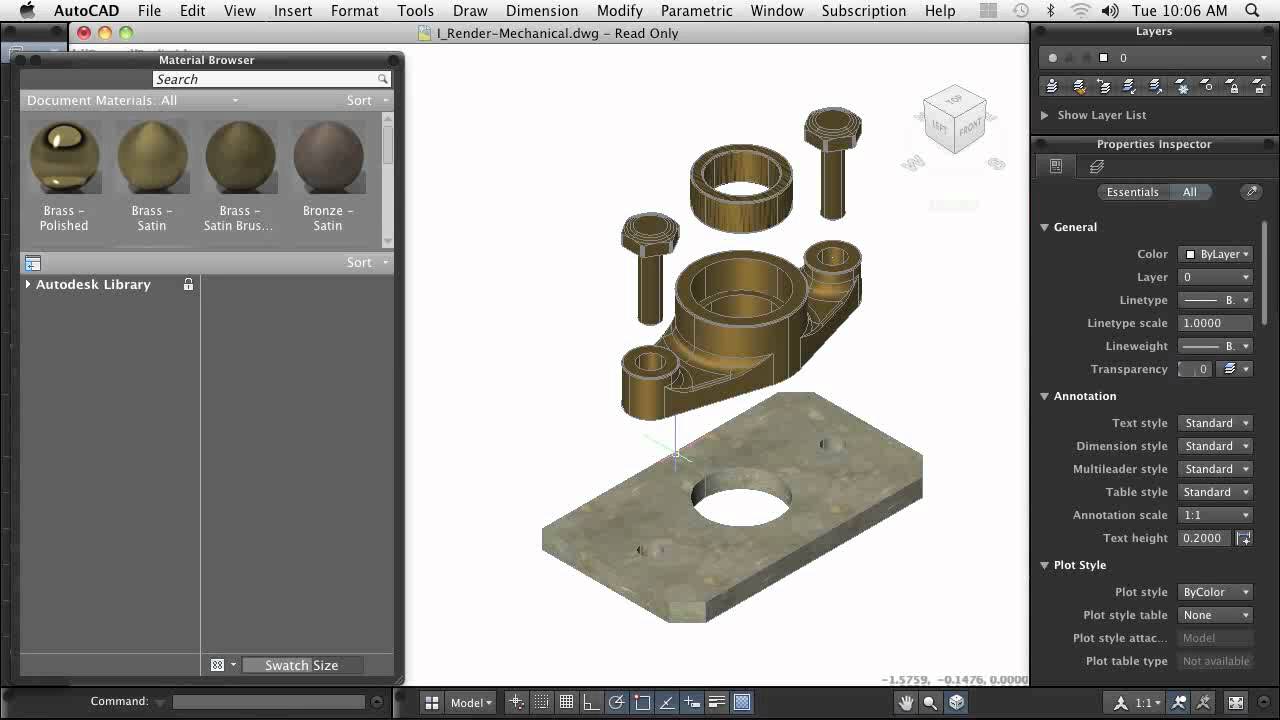Toggle Dynamic Input in status bar

pyautogui.click(x=692, y=702)
